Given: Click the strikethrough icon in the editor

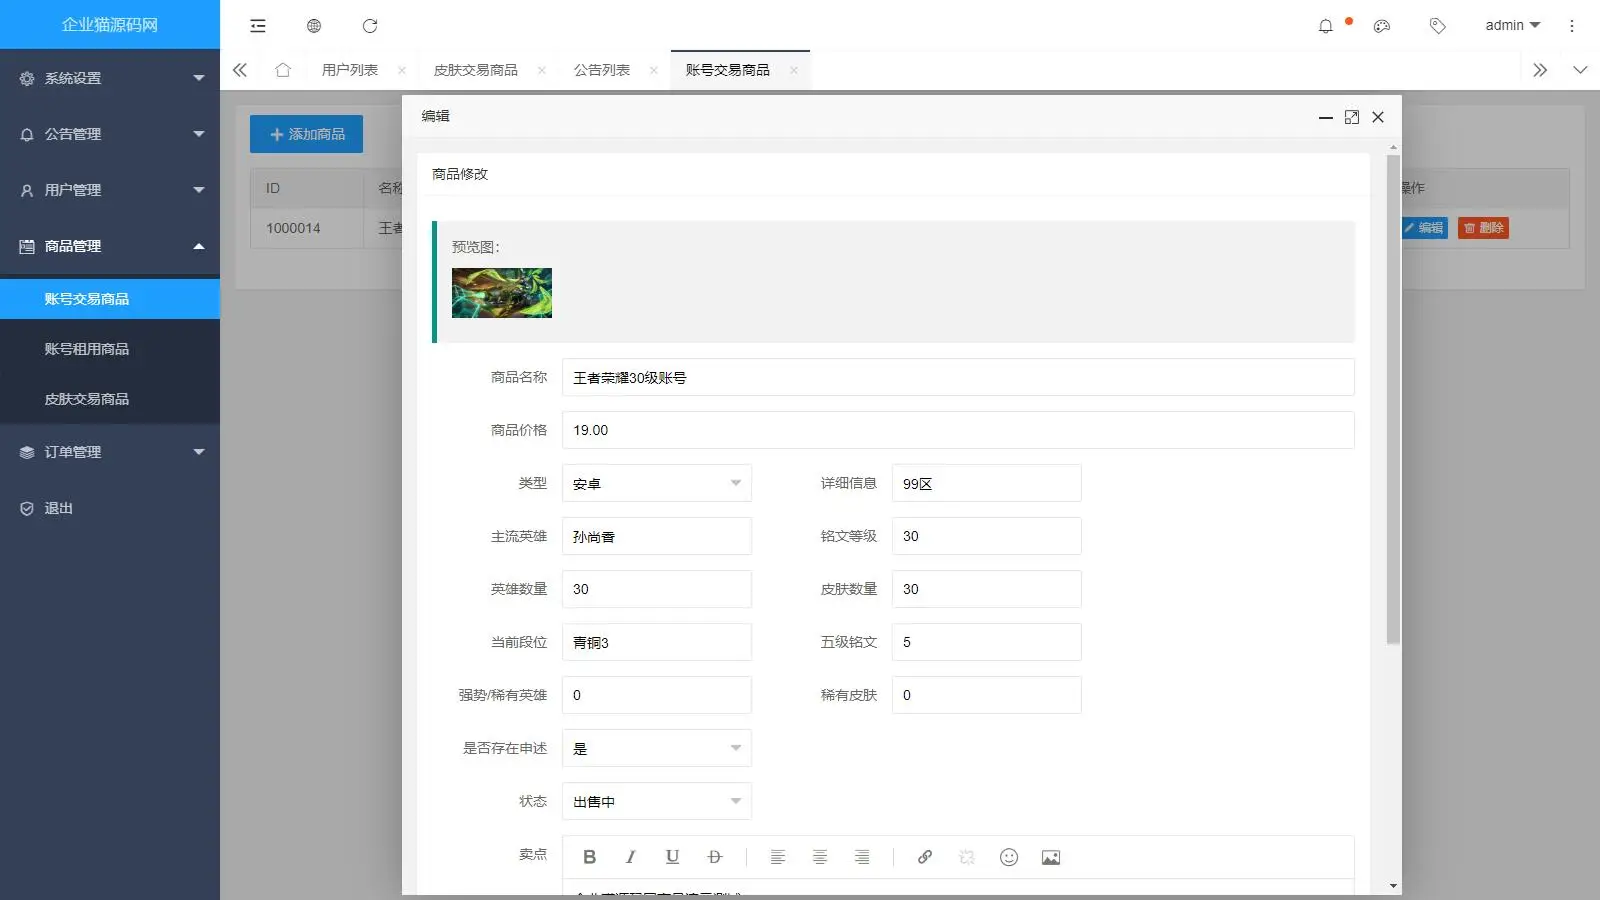Looking at the screenshot, I should coord(714,856).
